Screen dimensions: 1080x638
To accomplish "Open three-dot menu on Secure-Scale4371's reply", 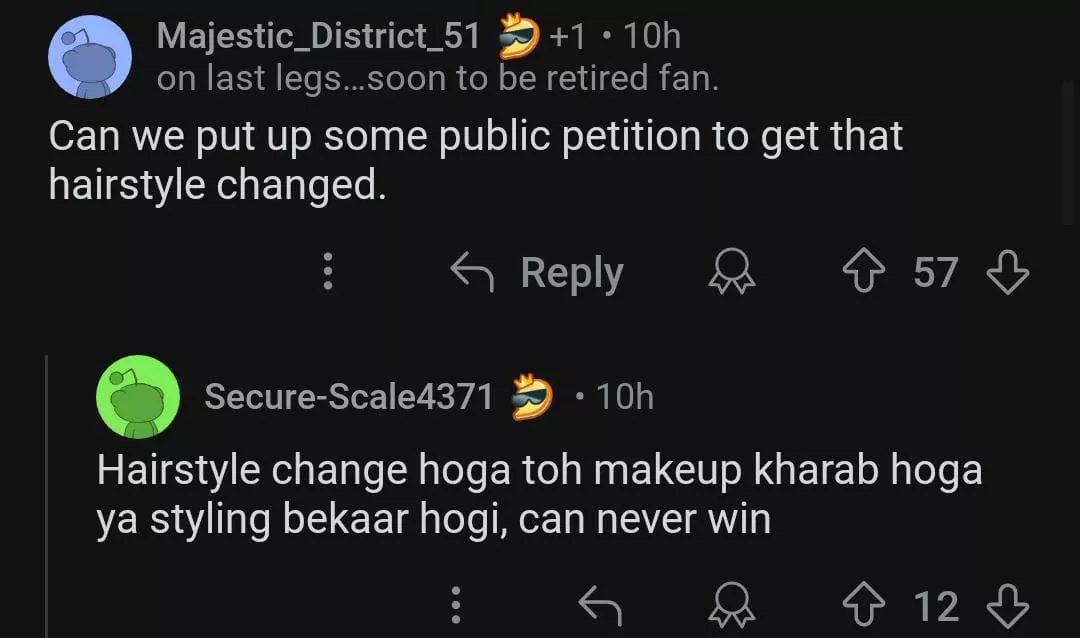I will pos(456,606).
